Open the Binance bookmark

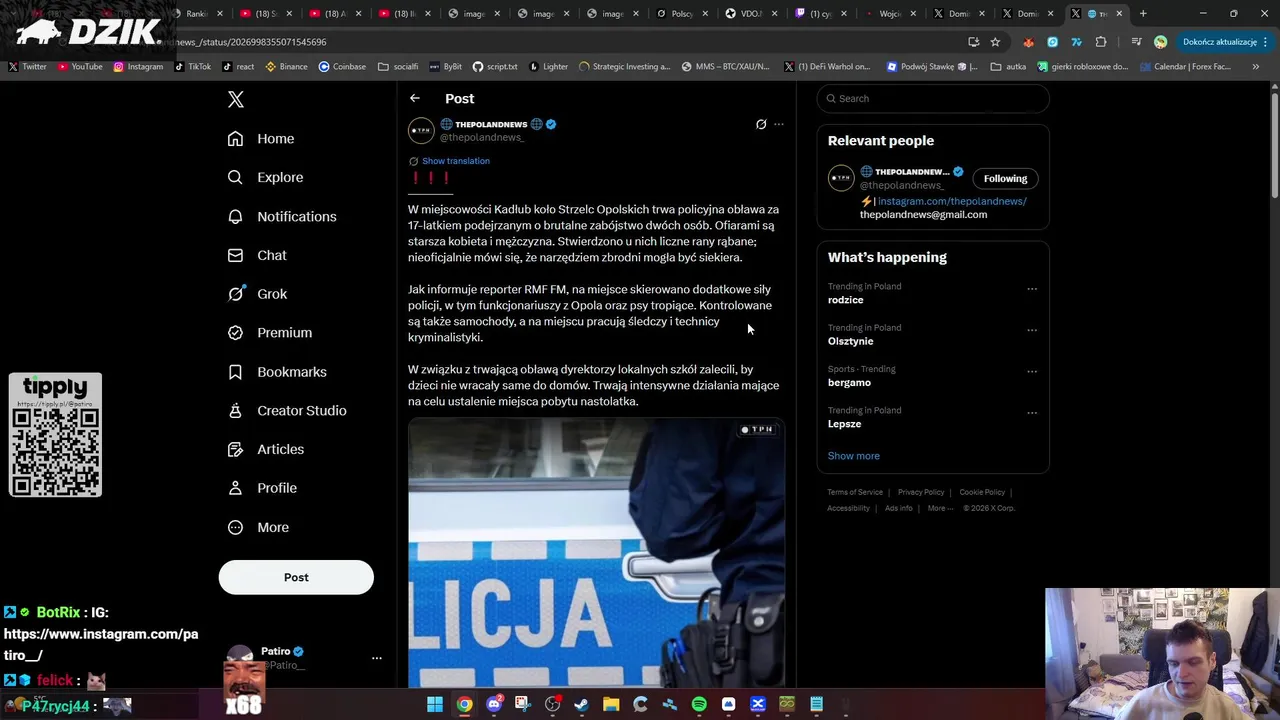pos(286,67)
